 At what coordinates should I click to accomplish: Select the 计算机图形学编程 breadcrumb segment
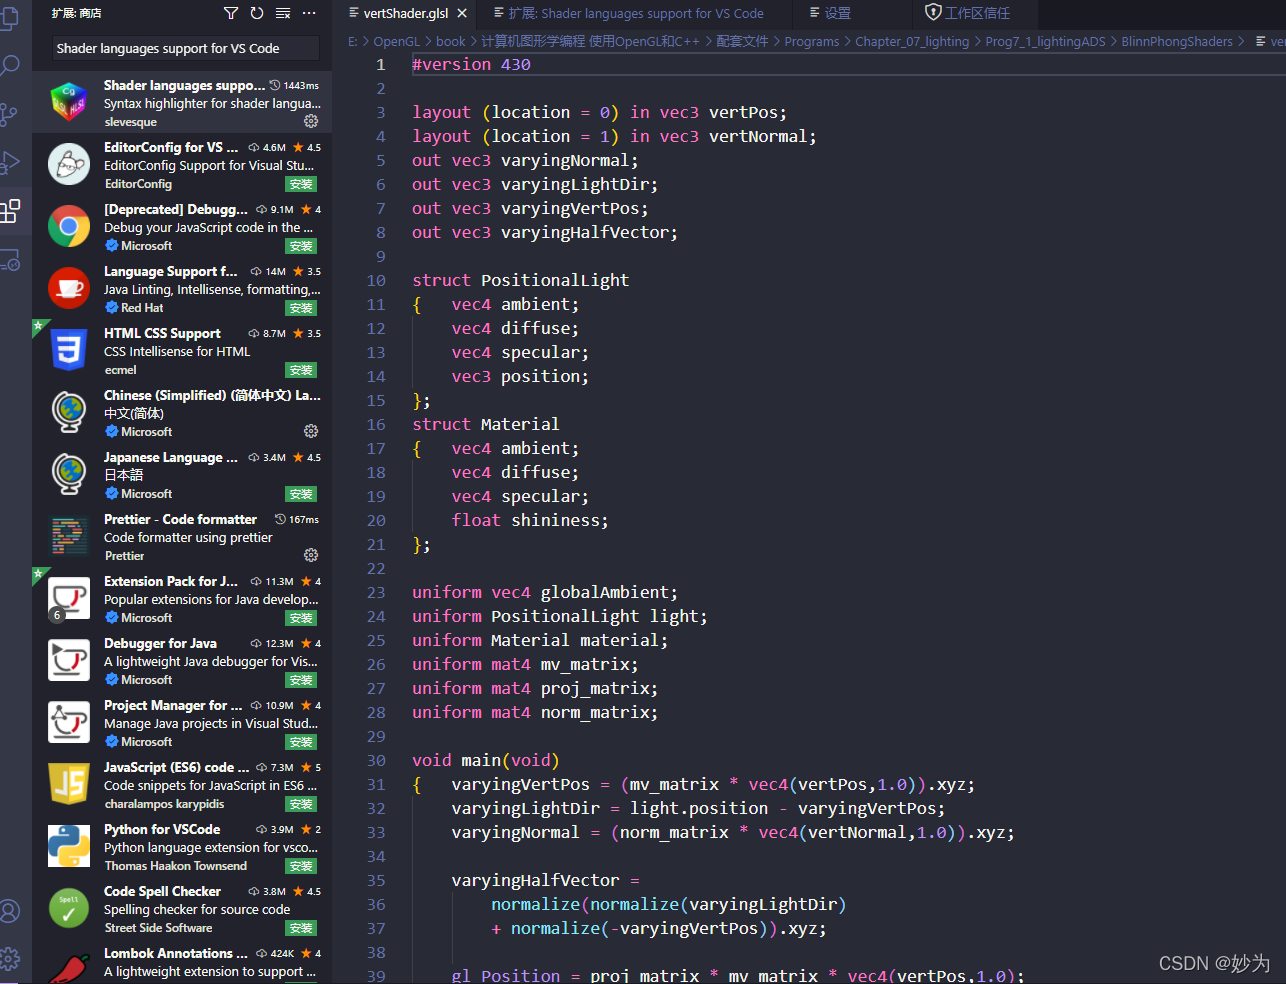[590, 41]
